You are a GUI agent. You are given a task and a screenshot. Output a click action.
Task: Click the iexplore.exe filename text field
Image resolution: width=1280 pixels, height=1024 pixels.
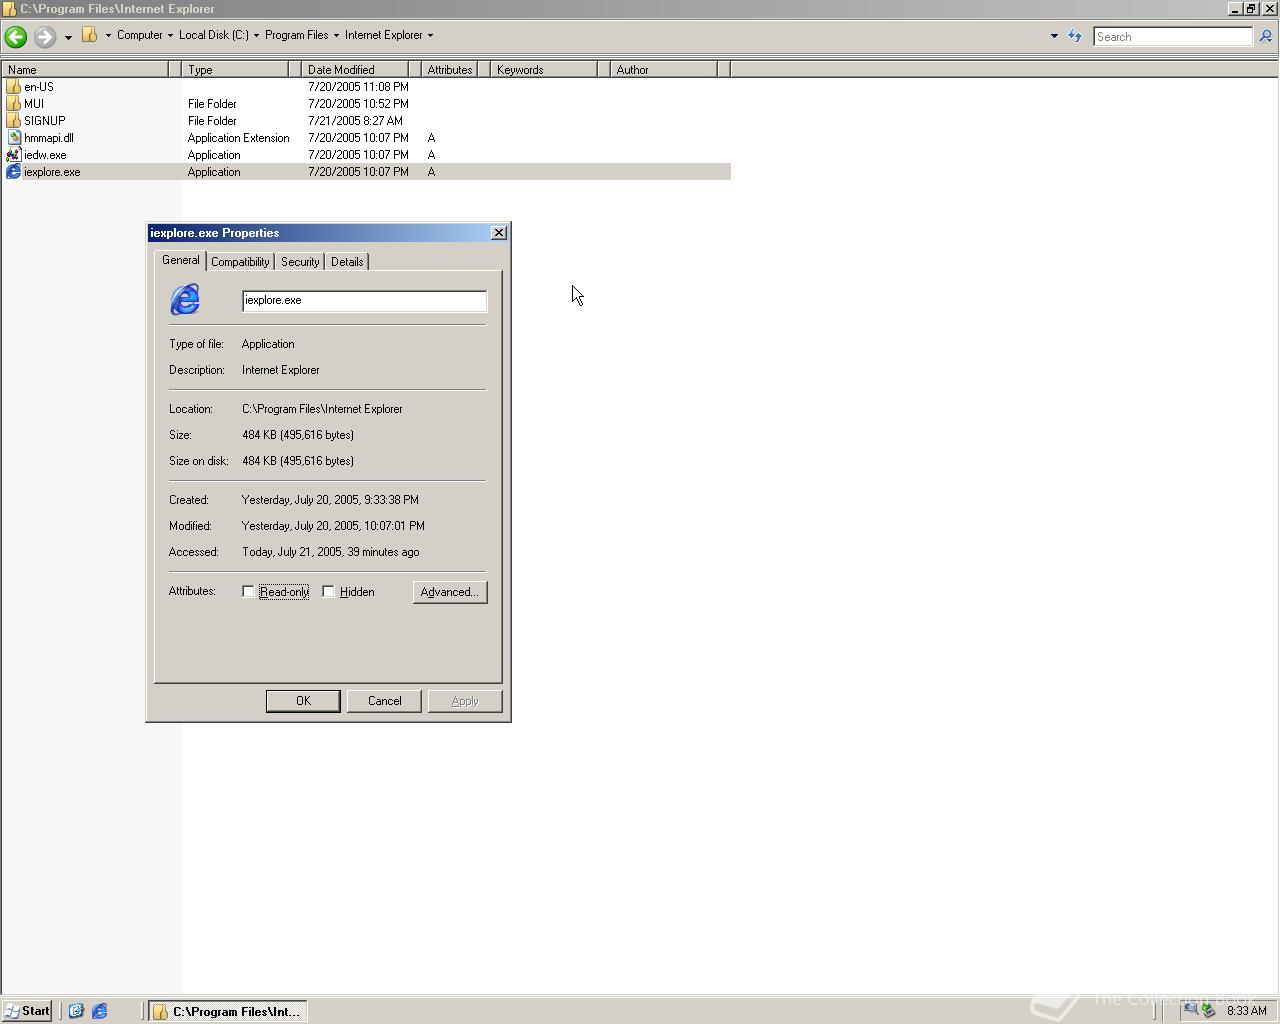(364, 301)
